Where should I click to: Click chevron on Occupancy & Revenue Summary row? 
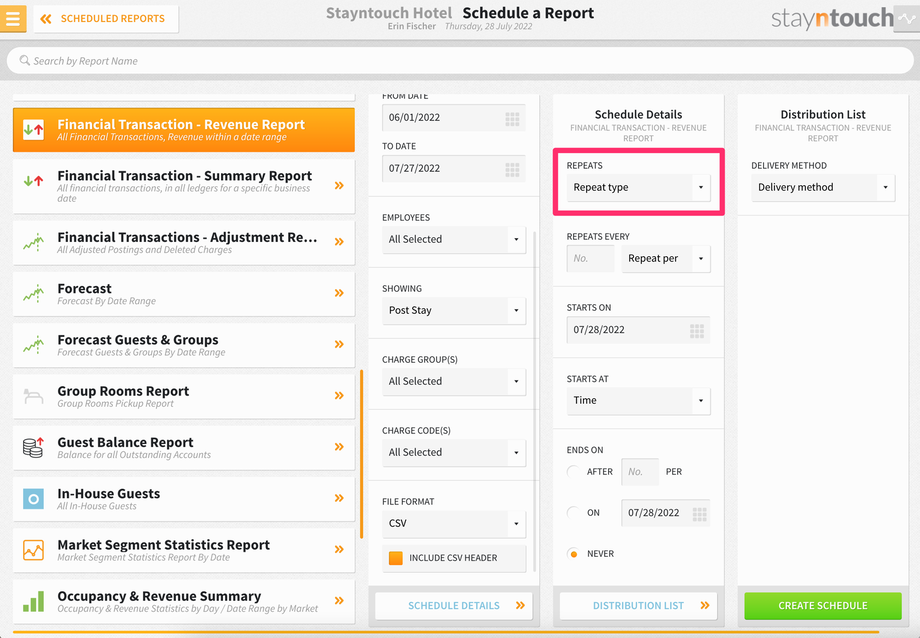point(339,600)
